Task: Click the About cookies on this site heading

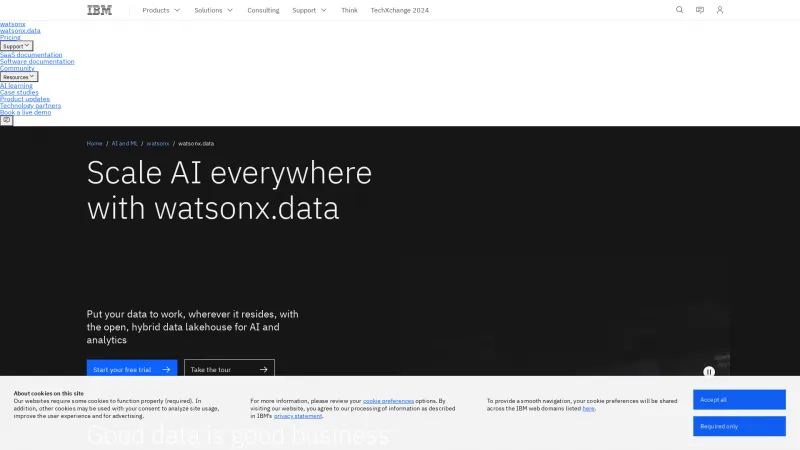Action: pyautogui.click(x=48, y=393)
